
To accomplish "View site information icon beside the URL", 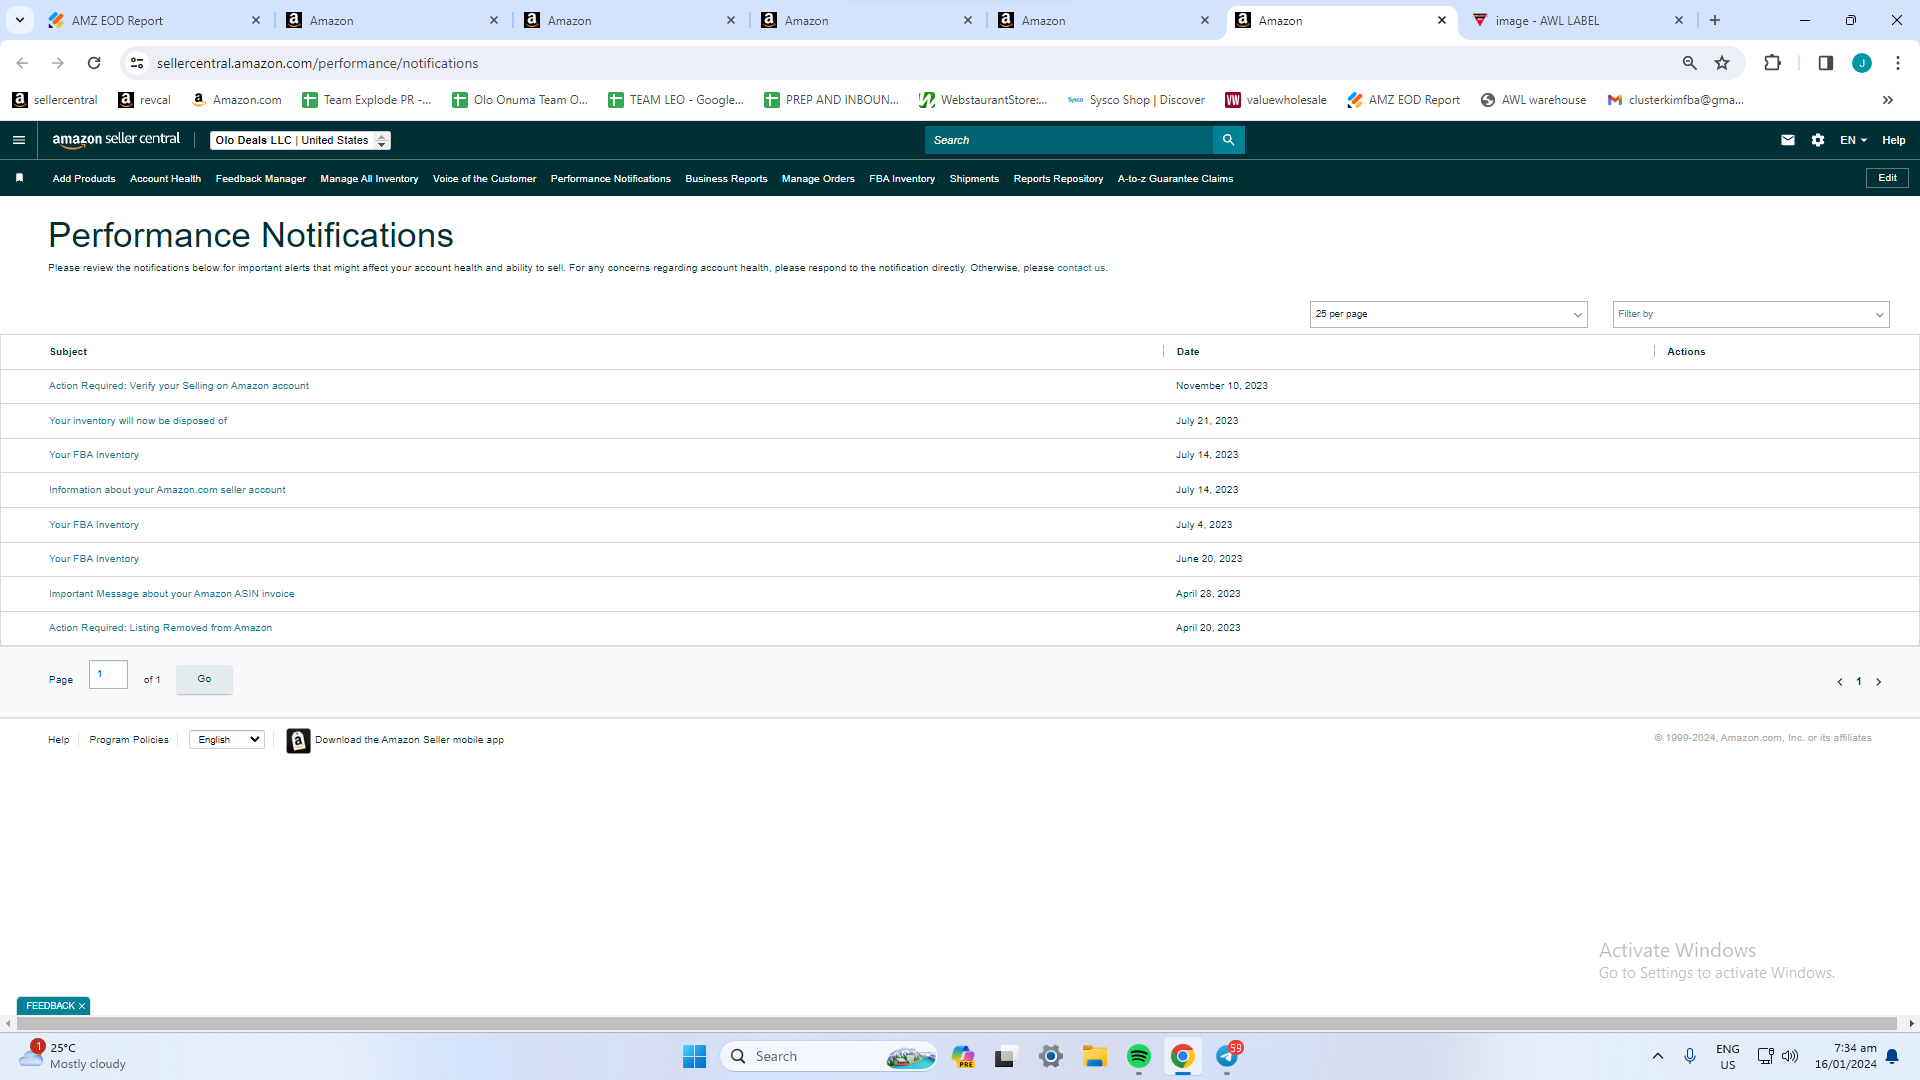I will coord(137,63).
